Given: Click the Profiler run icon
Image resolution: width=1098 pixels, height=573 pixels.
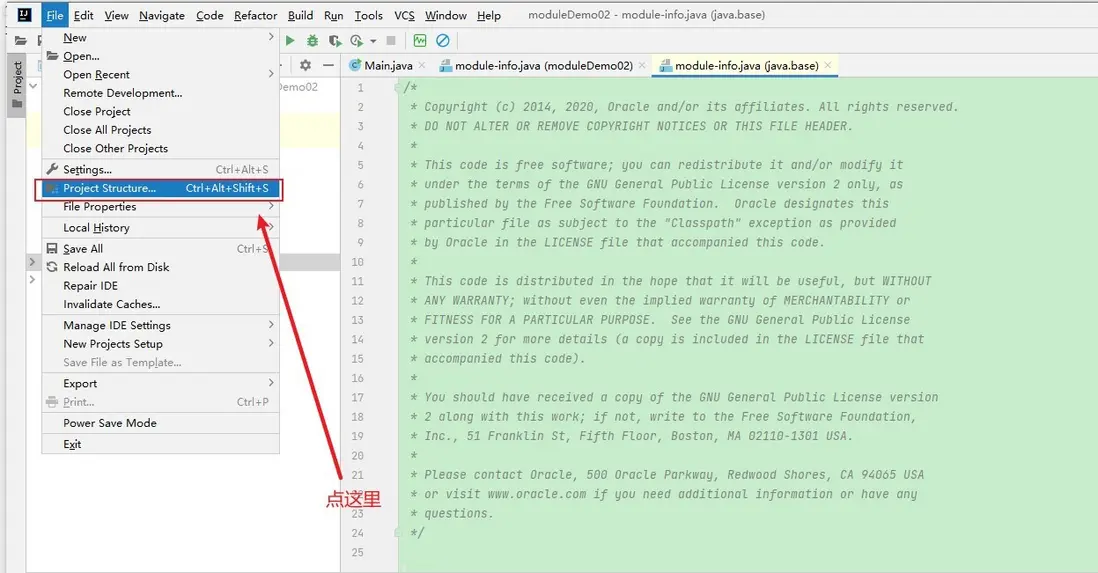Looking at the screenshot, I should pos(357,41).
